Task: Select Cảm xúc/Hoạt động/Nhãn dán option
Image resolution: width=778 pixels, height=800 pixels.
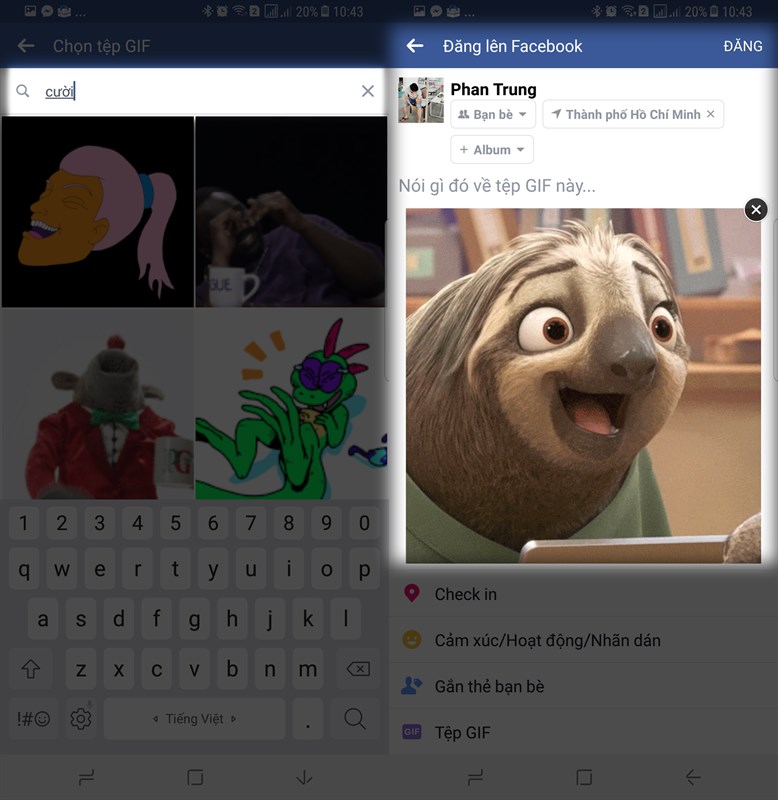Action: (x=583, y=640)
